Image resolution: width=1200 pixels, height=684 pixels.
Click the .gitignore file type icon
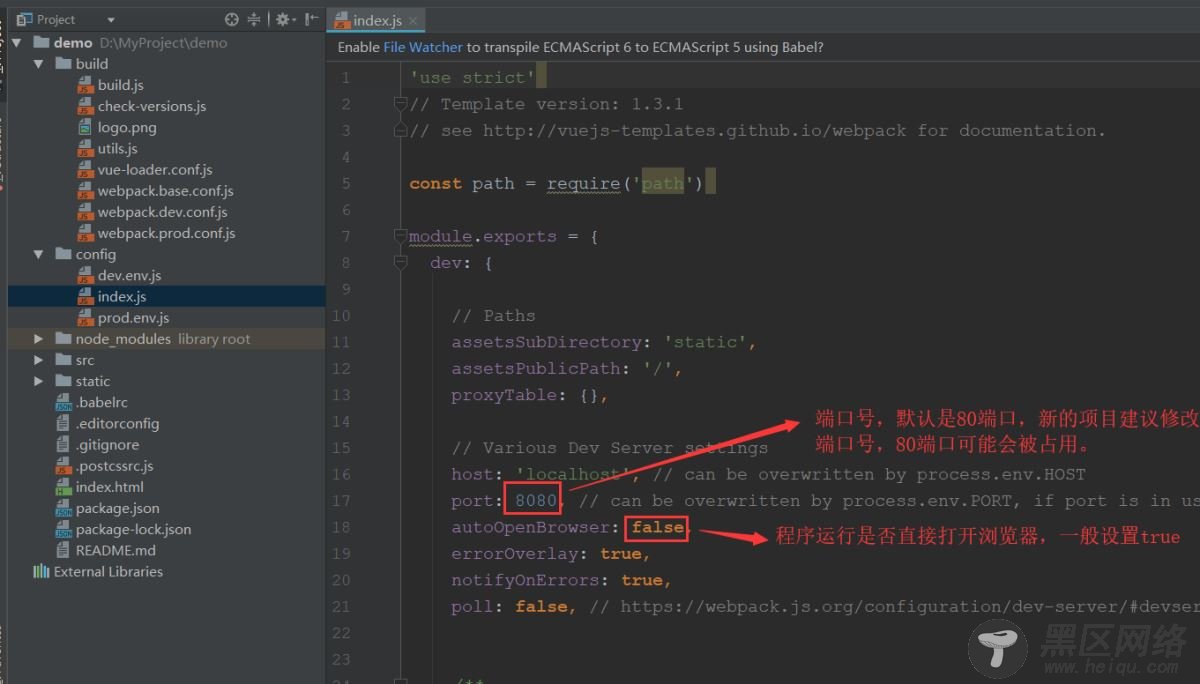tap(63, 445)
